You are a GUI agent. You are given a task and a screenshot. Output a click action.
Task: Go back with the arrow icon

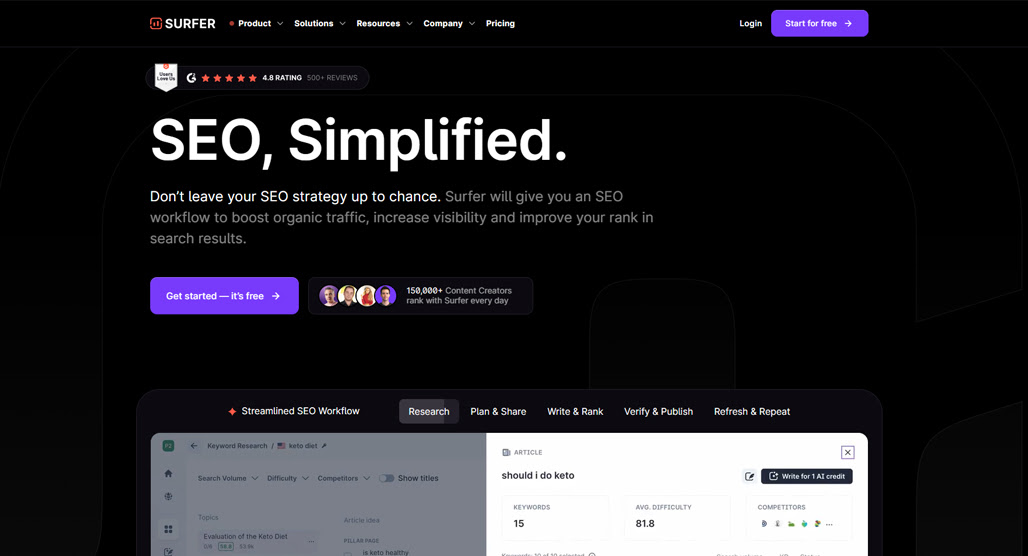point(194,446)
